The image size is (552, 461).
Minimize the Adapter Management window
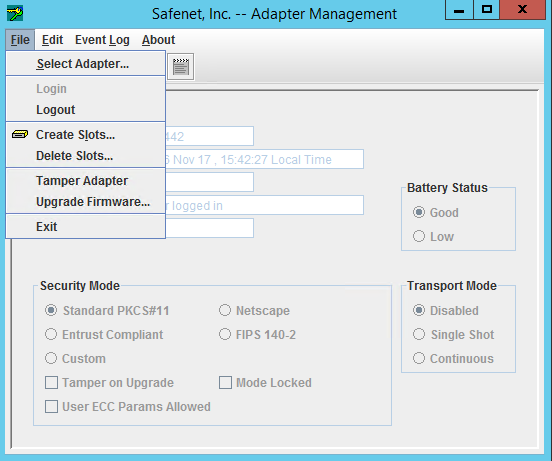[459, 10]
